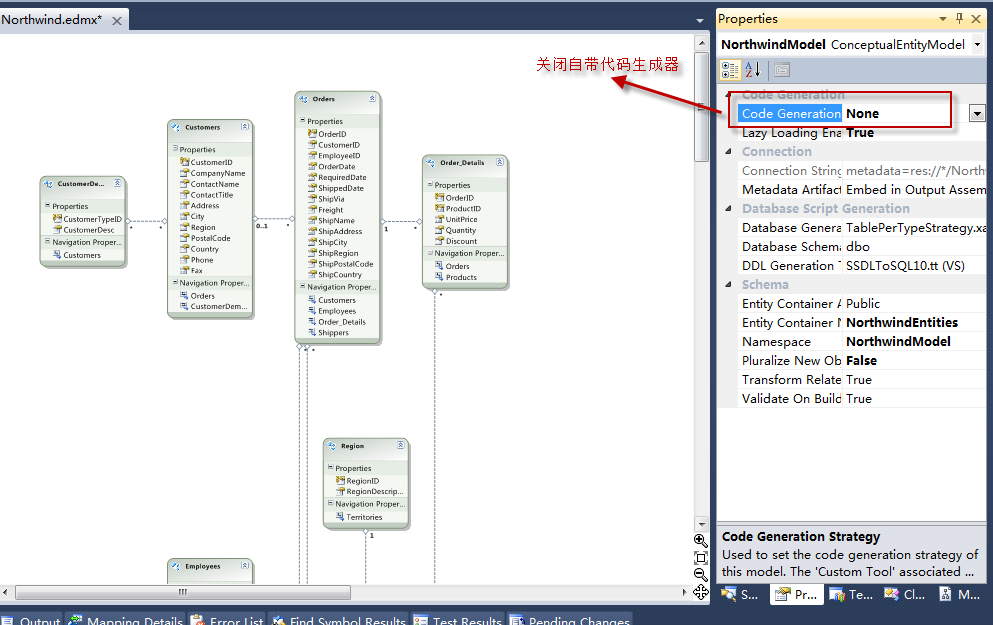Open the NorthwindModel object selector dropdown

(x=977, y=44)
